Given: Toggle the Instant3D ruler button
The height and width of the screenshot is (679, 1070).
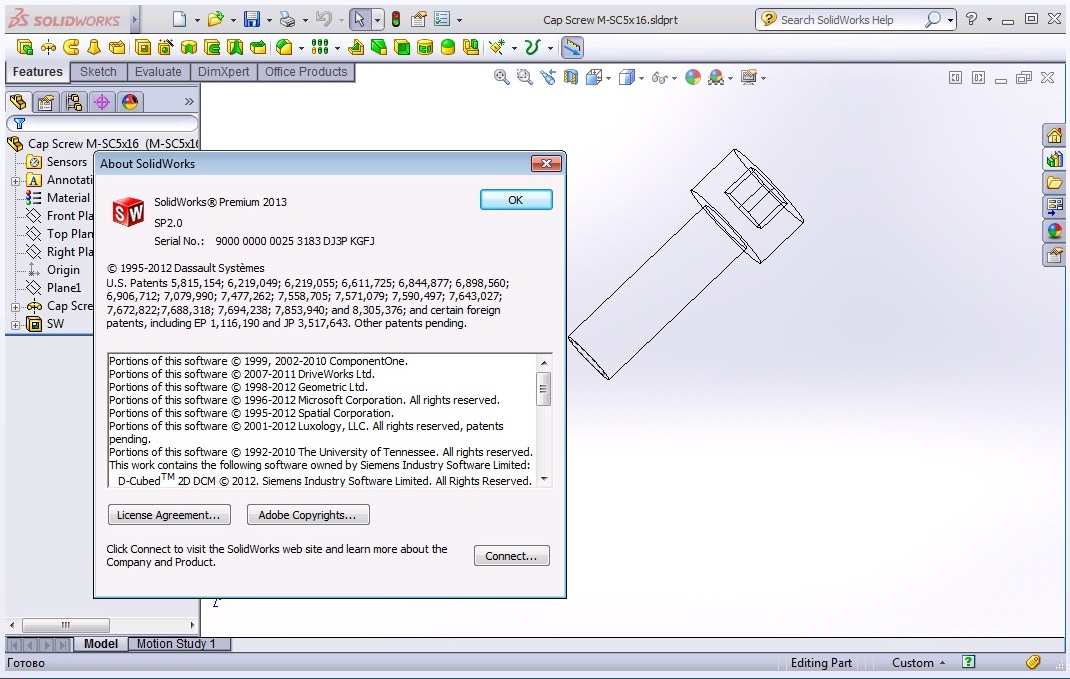Looking at the screenshot, I should [572, 46].
